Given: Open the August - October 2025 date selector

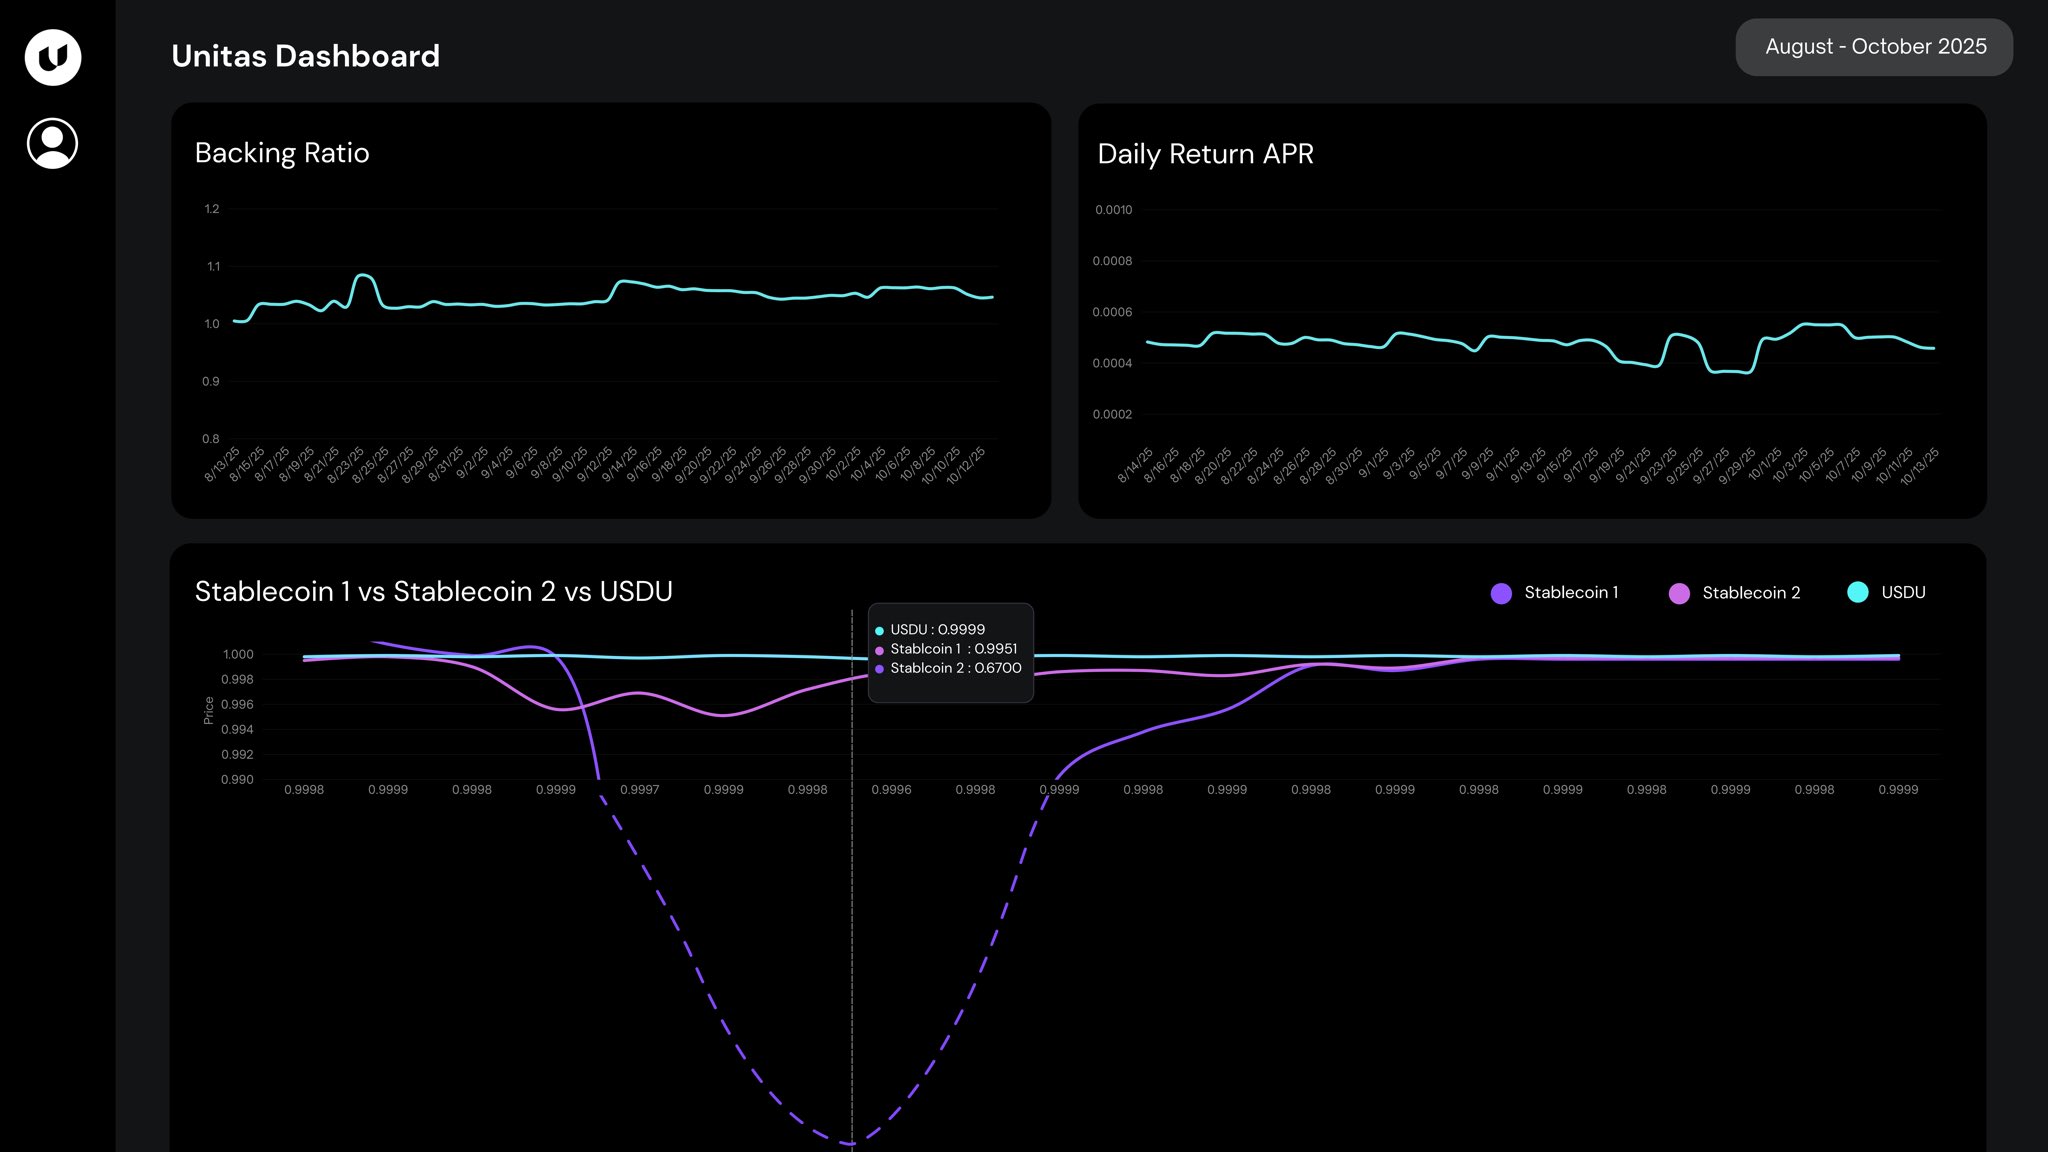Looking at the screenshot, I should (x=1873, y=46).
